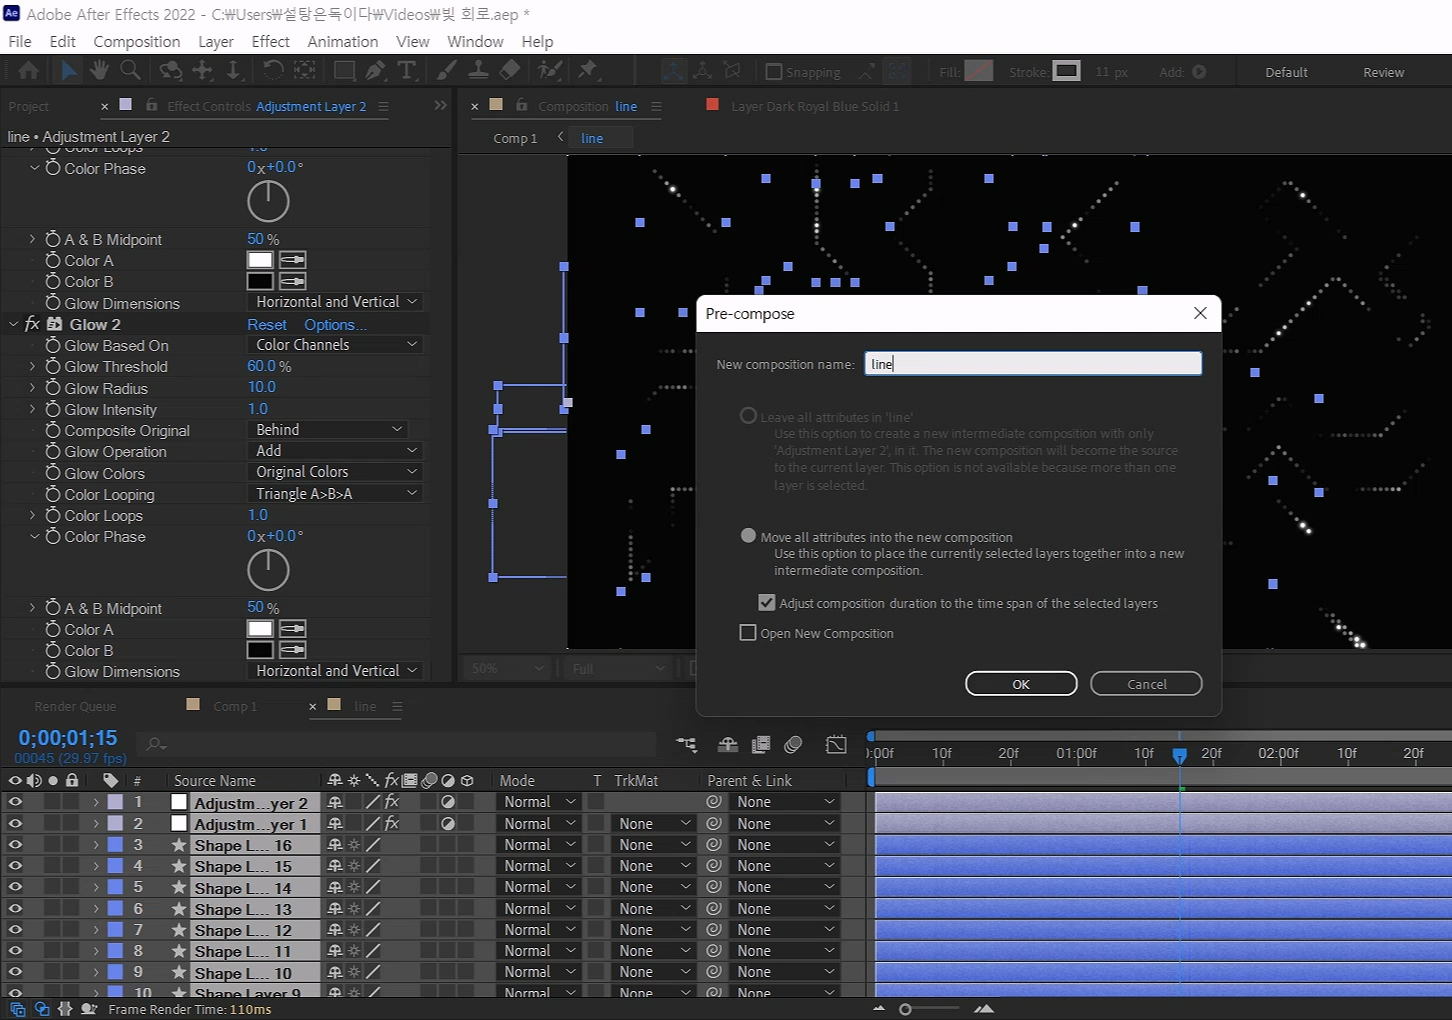
Task: Toggle the Motion Blur timeline switch
Action: 793,744
